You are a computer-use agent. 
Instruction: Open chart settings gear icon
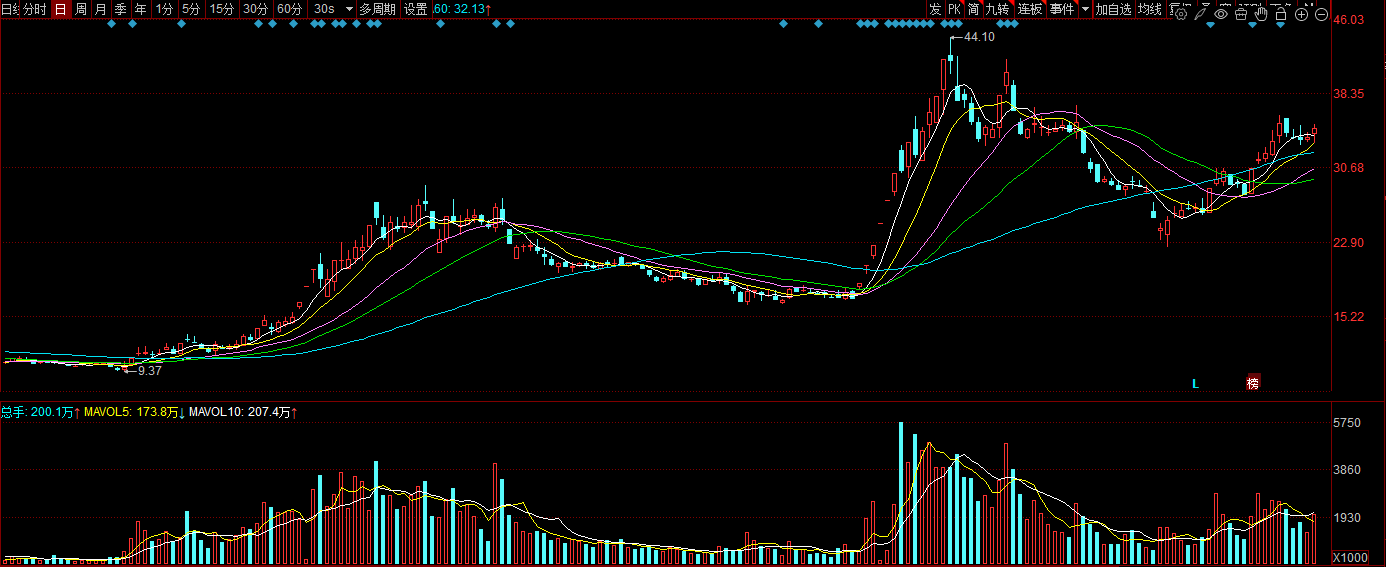(1180, 14)
